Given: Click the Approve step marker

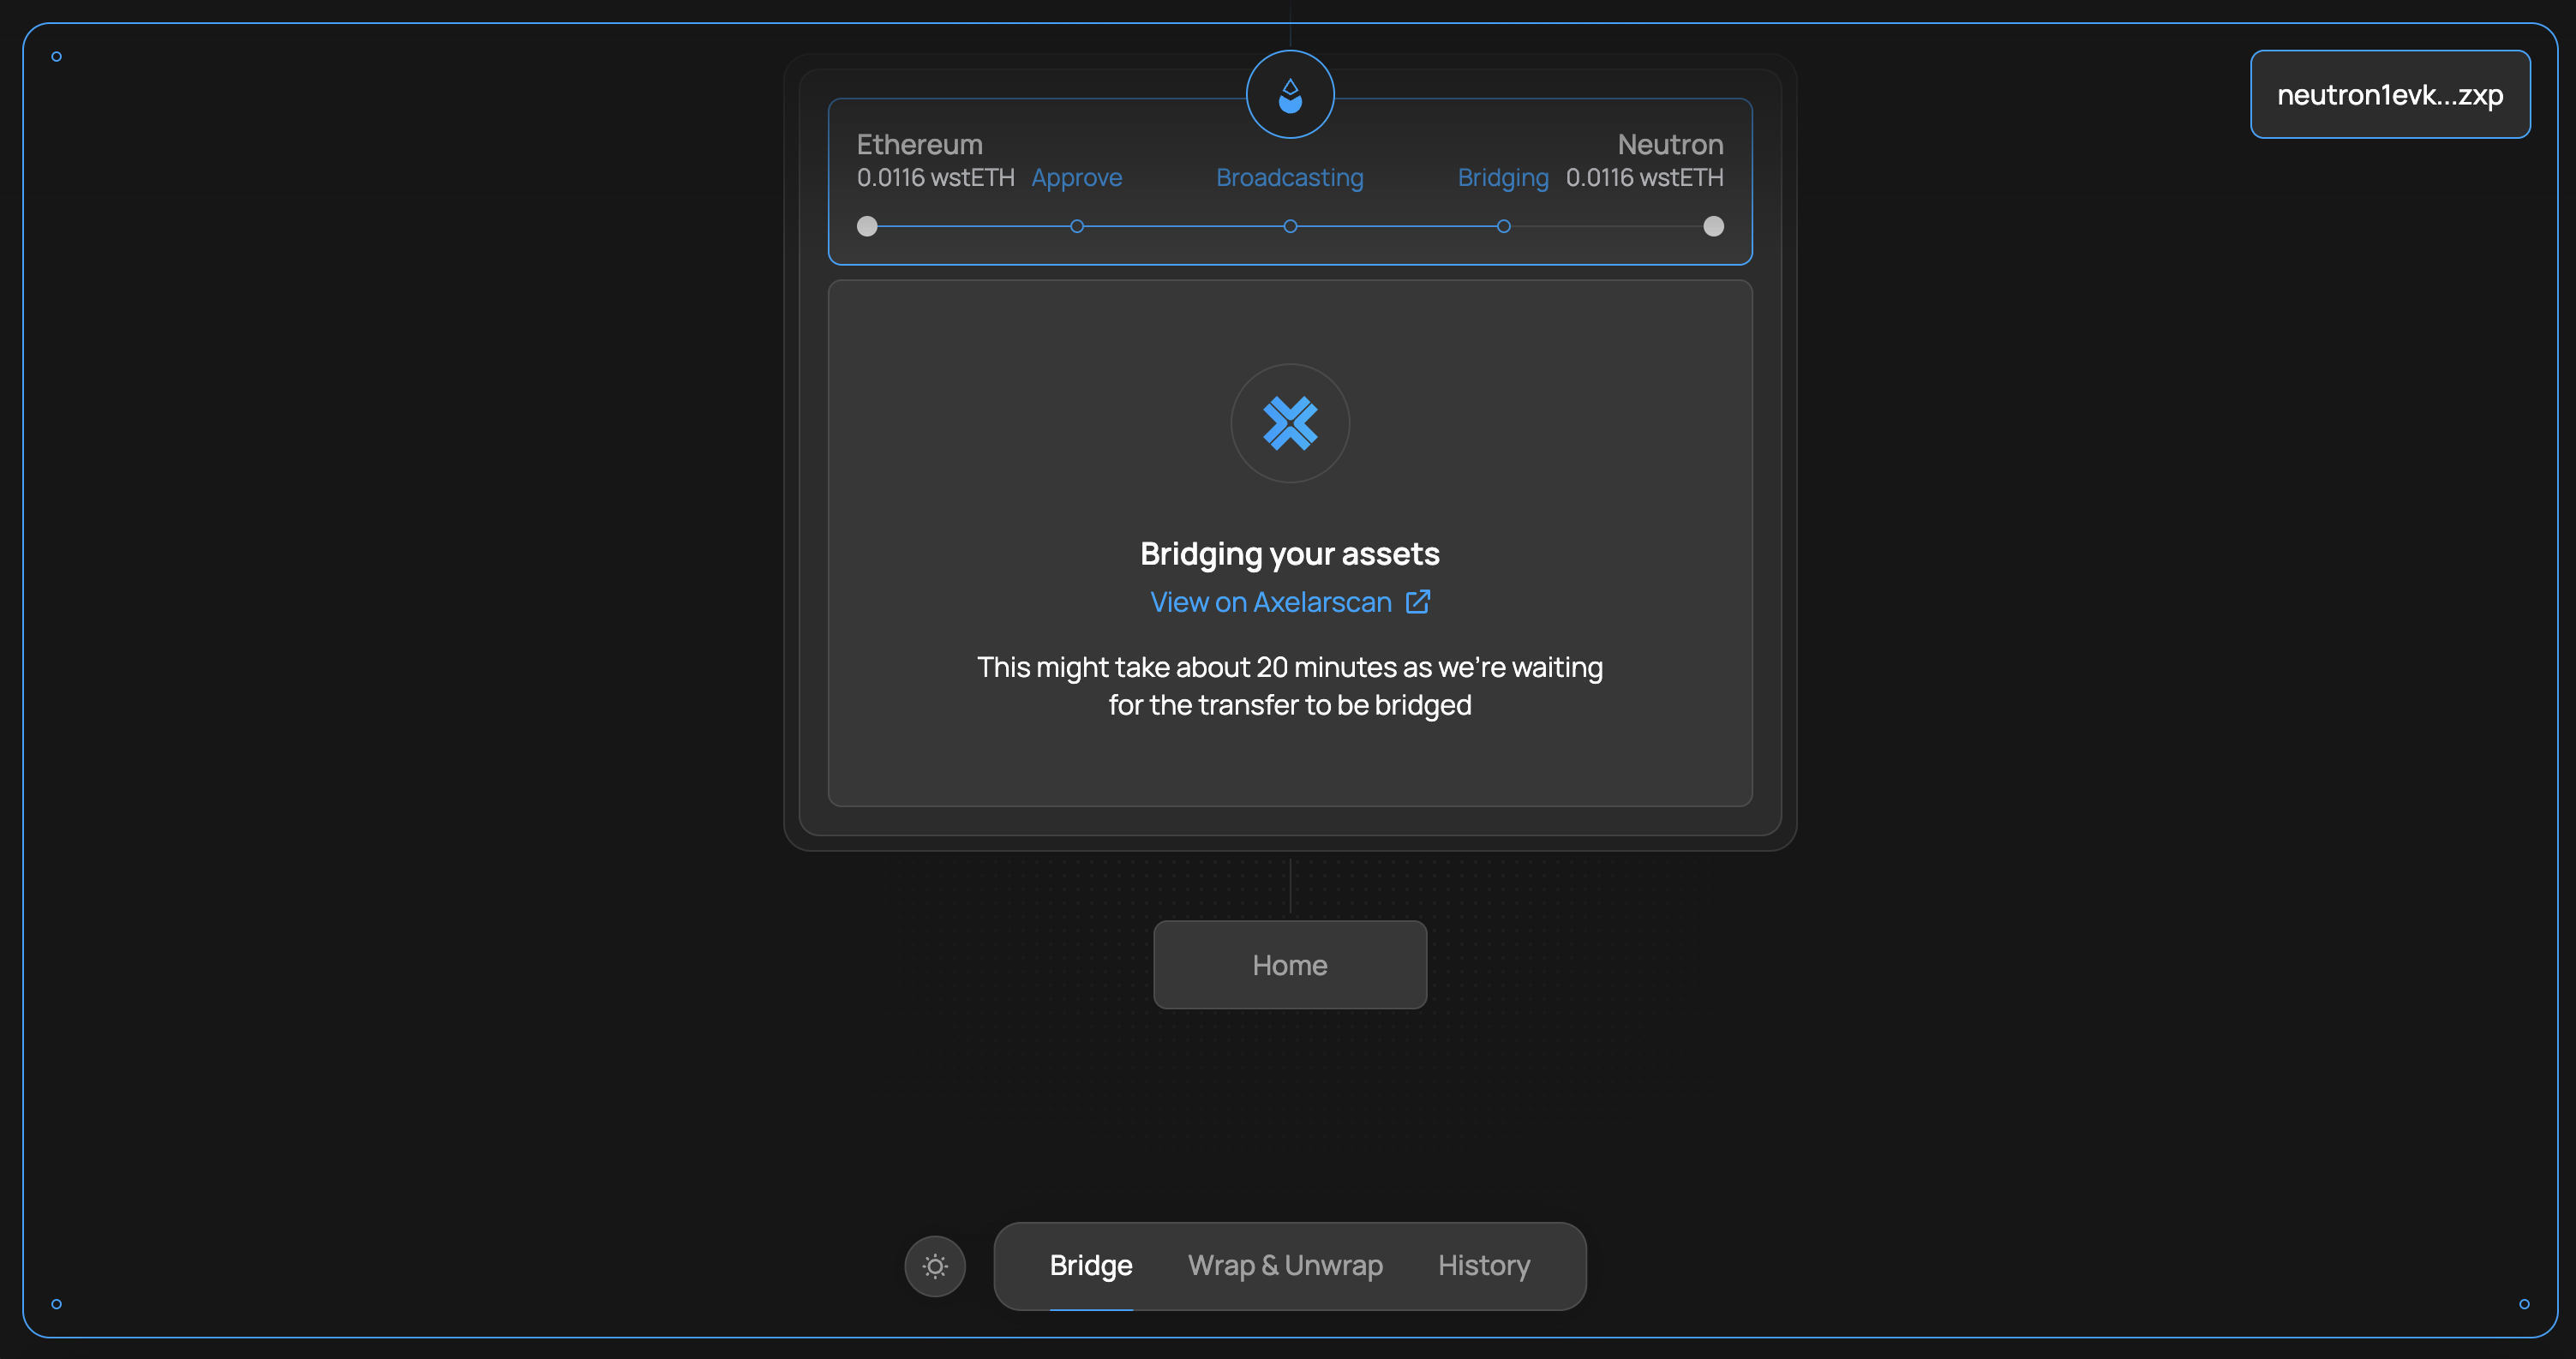Looking at the screenshot, I should (x=1077, y=226).
